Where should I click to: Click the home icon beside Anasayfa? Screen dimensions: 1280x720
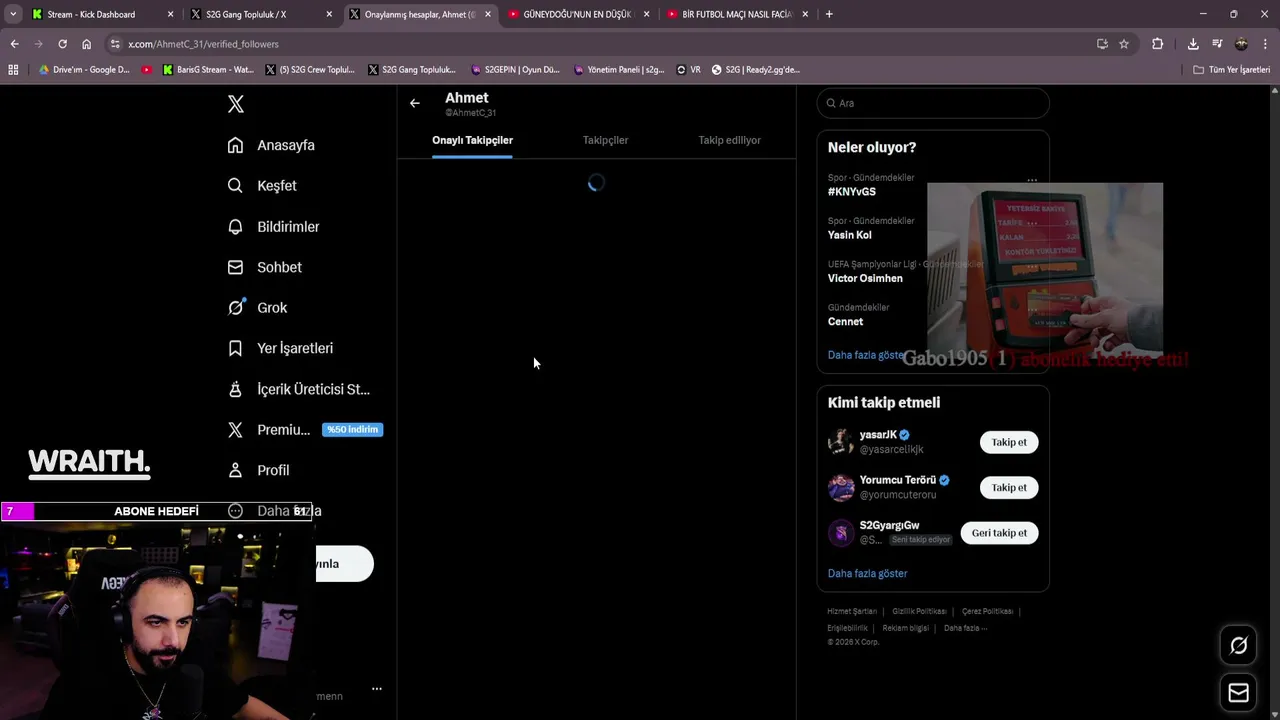pos(235,145)
